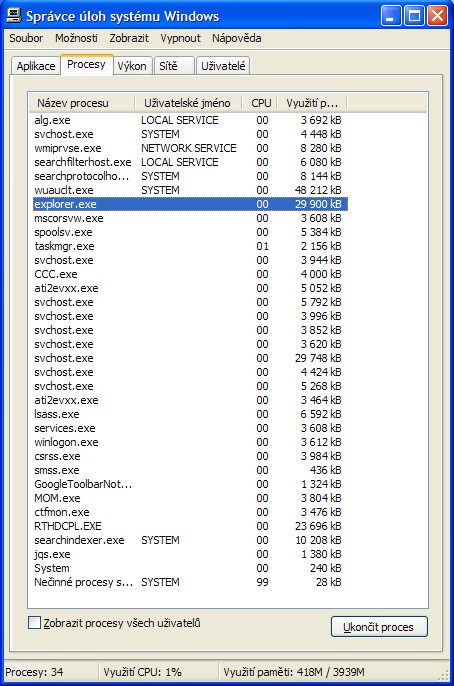Select the services.exe process
The image size is (454, 686).
coord(190,428)
